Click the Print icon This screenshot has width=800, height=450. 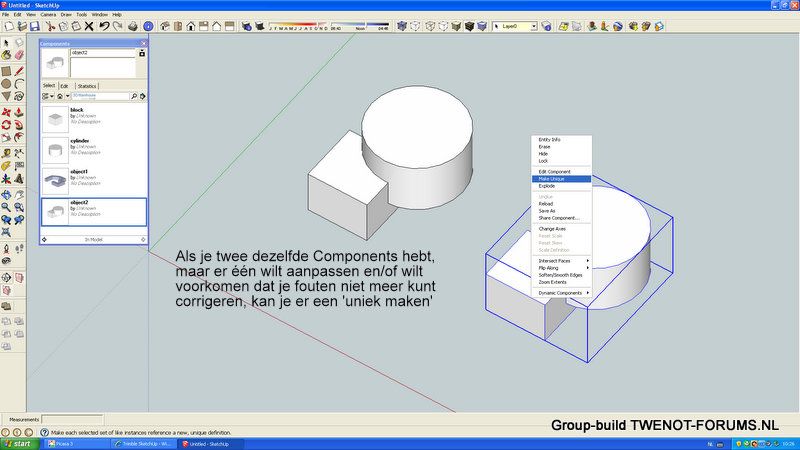[133, 26]
